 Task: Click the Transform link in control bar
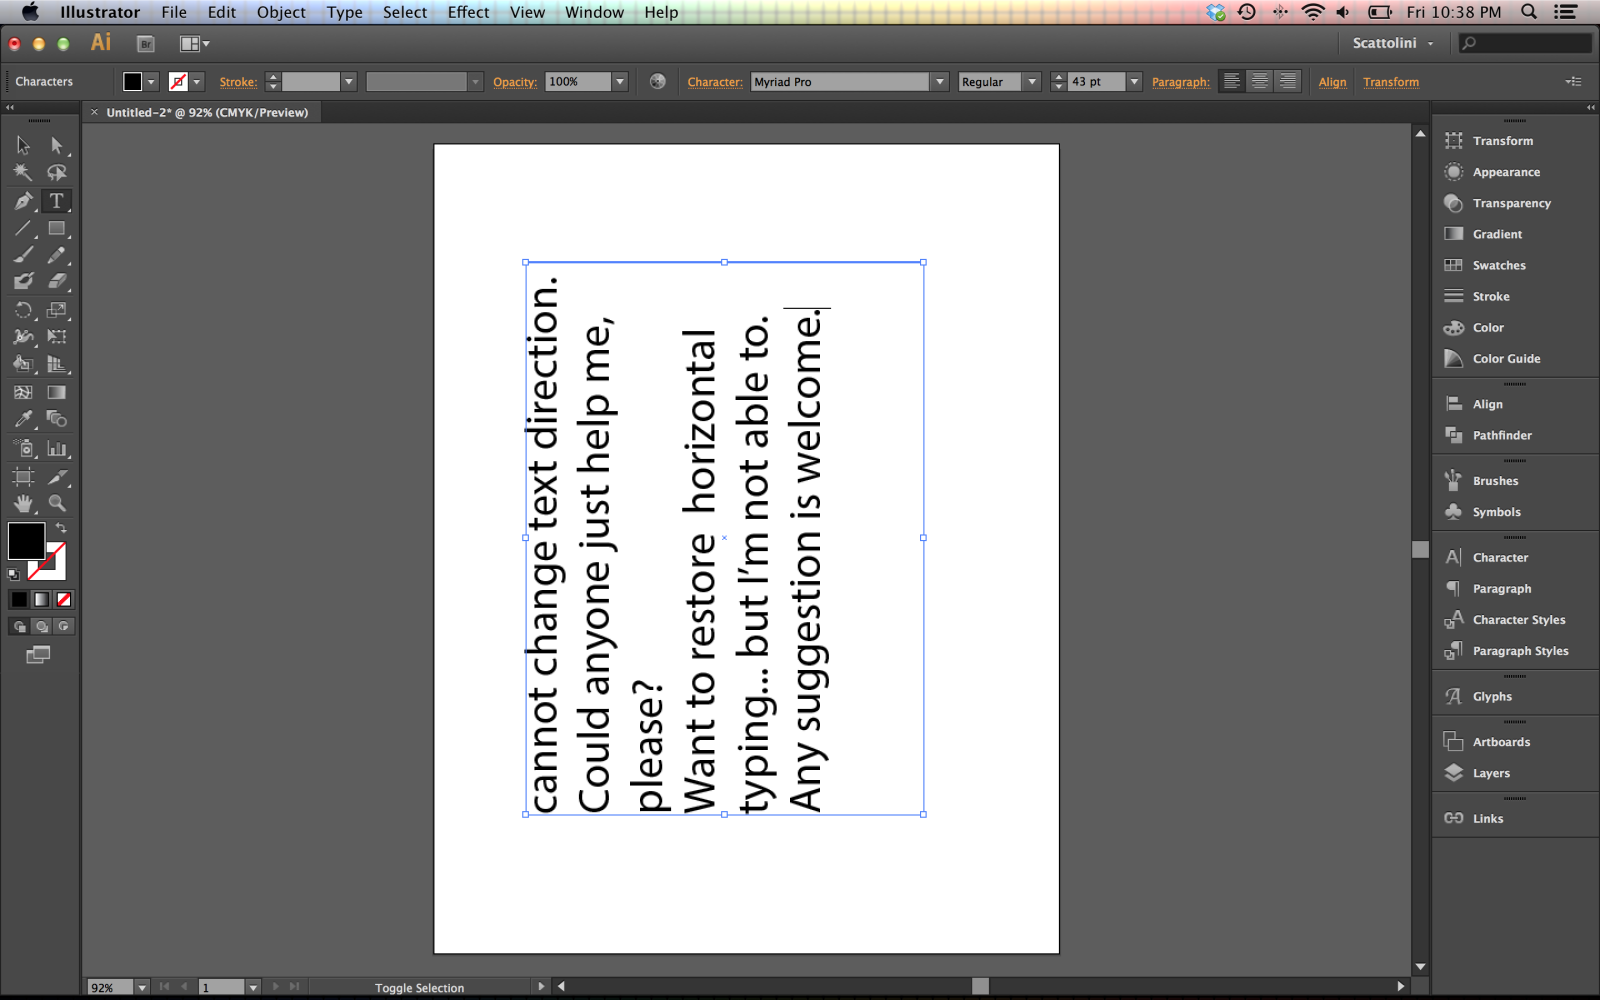point(1391,82)
